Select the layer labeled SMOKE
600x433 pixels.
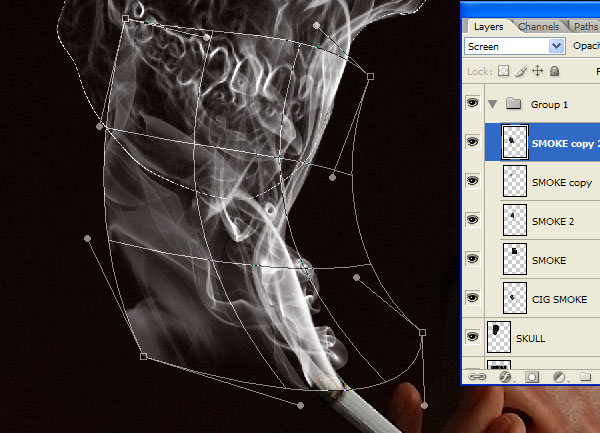tap(549, 260)
